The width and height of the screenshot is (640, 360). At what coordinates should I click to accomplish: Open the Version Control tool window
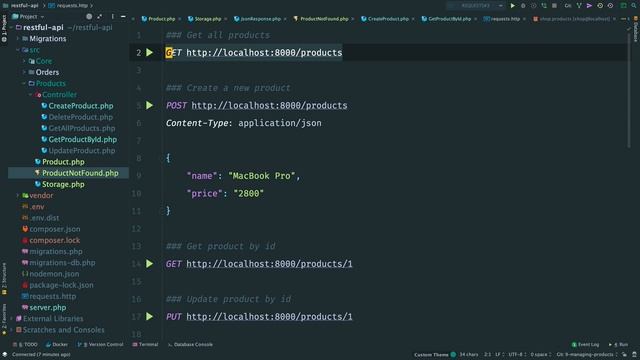click(x=100, y=344)
